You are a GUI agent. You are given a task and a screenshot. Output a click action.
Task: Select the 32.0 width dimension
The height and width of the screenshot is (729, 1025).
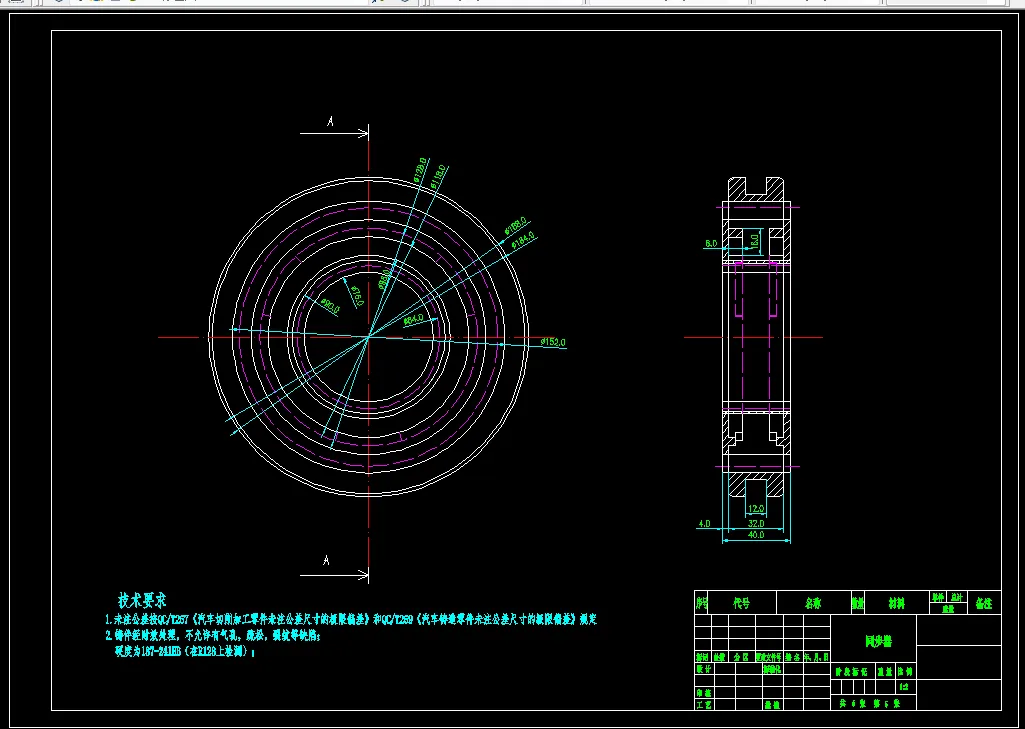(x=756, y=522)
